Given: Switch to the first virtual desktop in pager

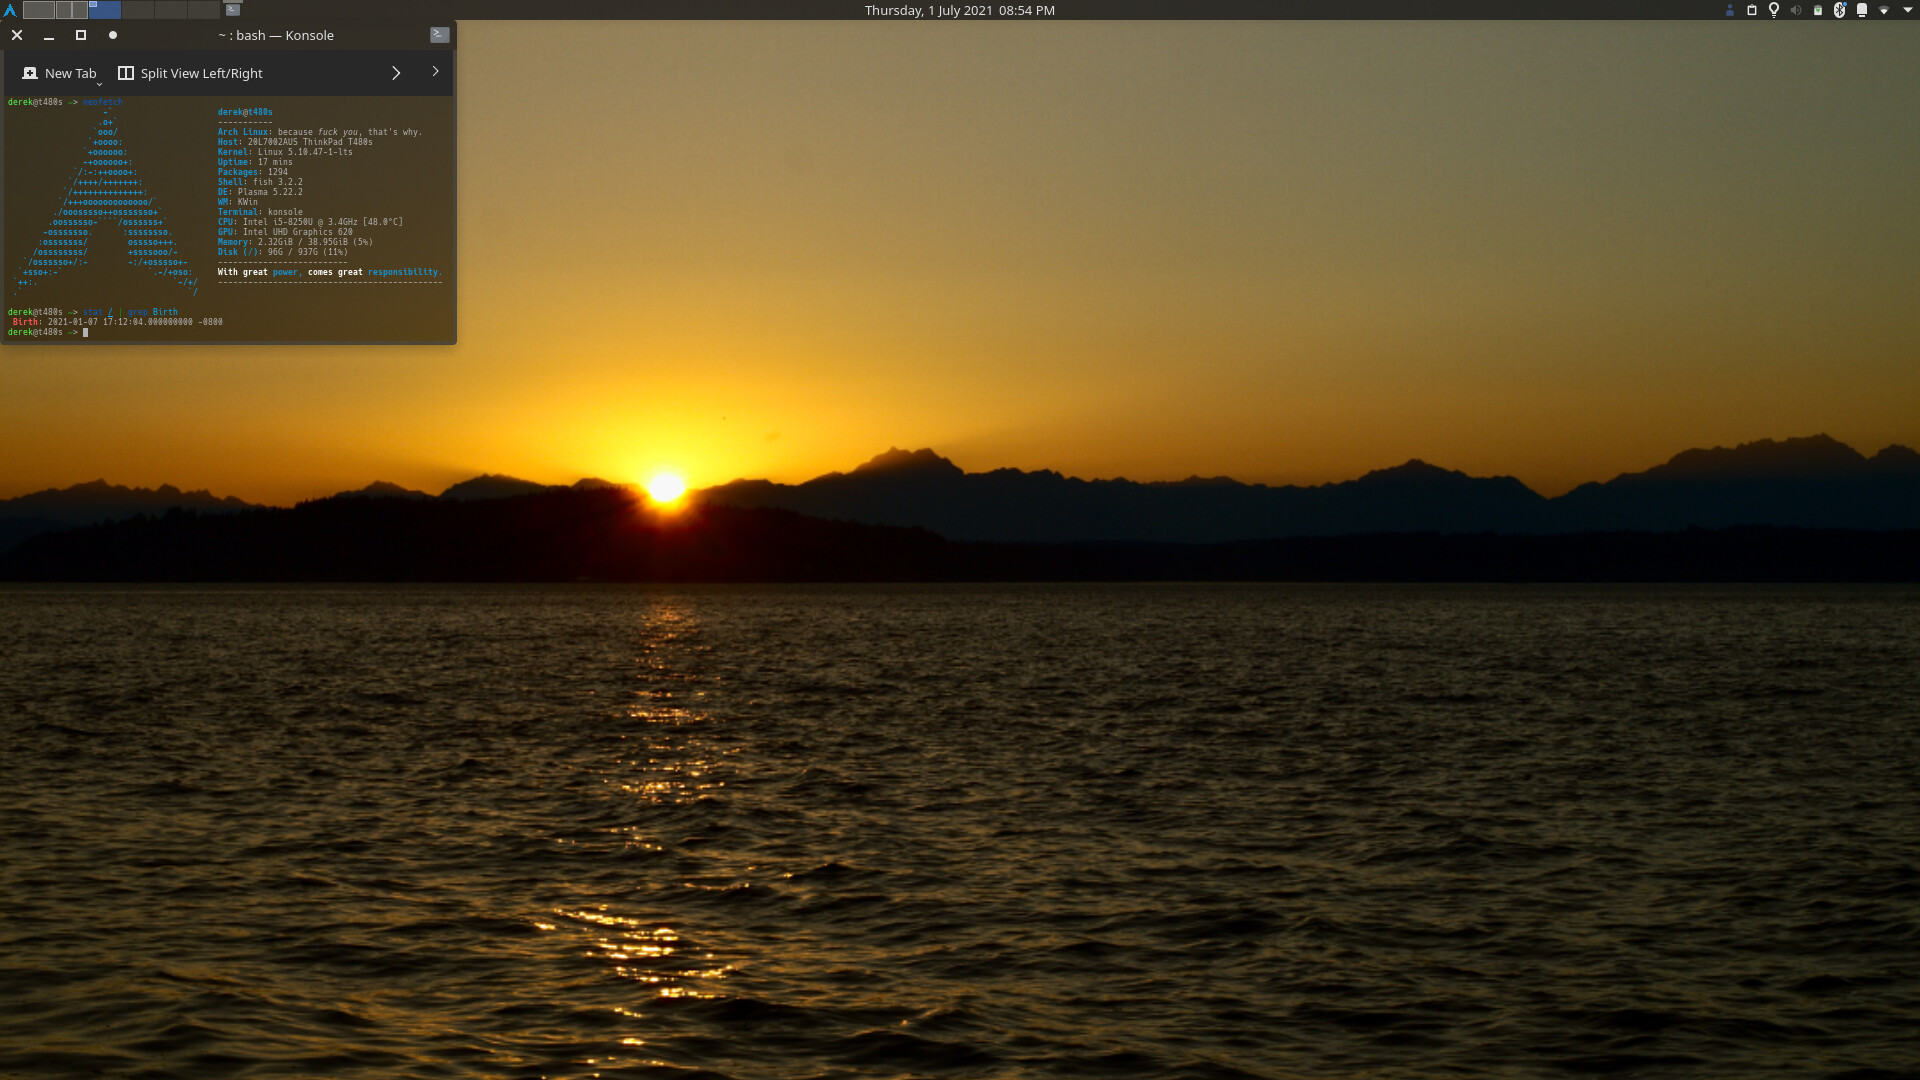Looking at the screenshot, I should click(39, 10).
